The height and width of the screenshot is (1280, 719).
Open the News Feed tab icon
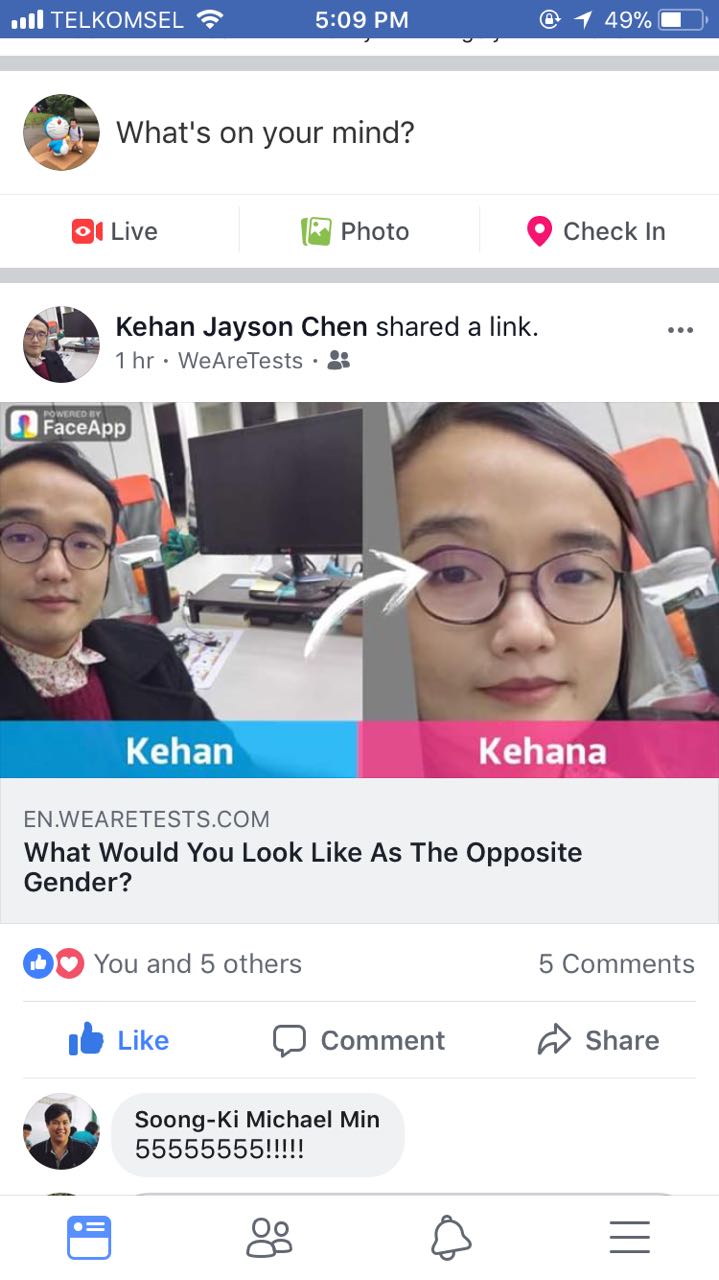89,1238
